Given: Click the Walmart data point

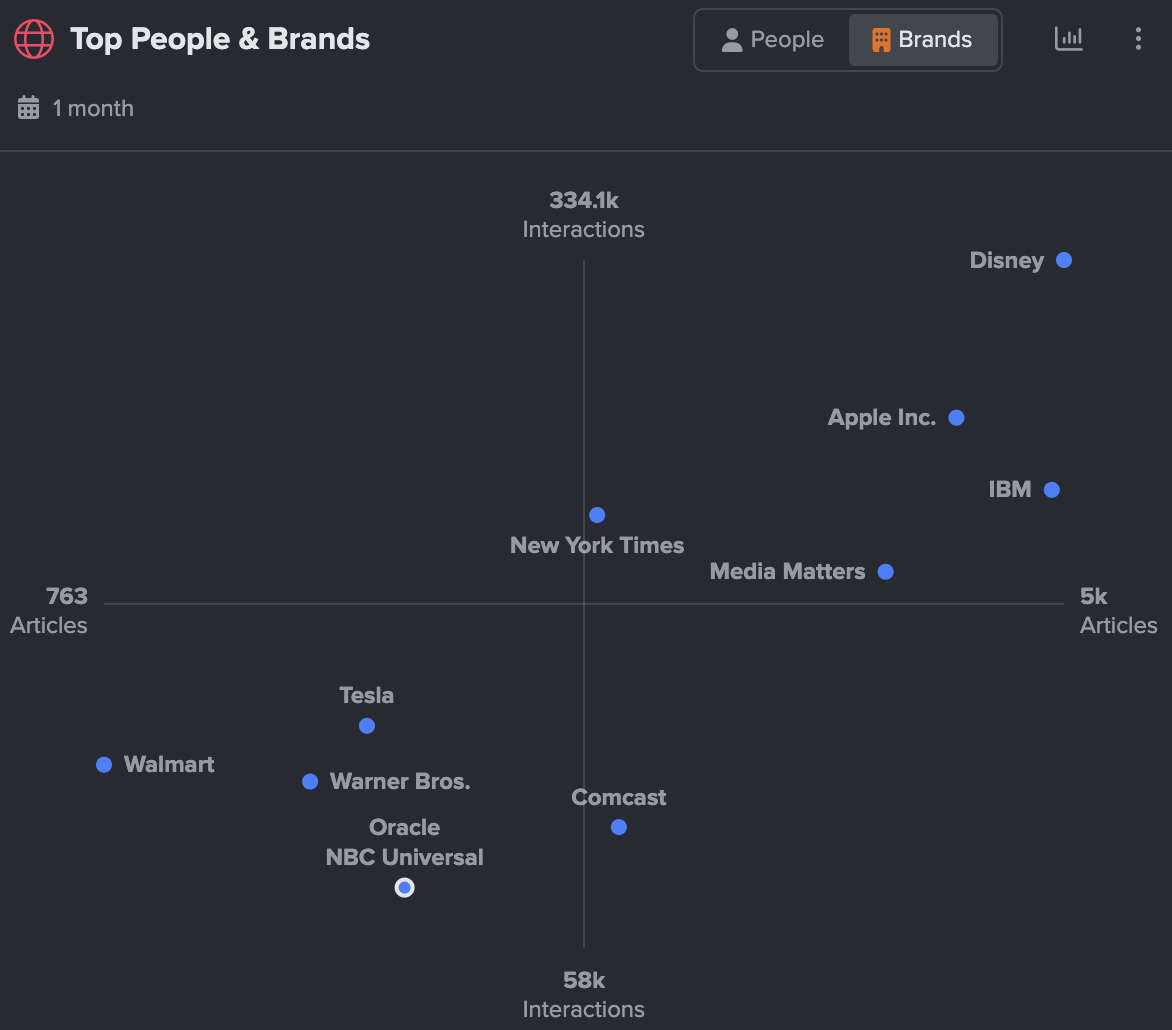Looking at the screenshot, I should click(104, 765).
